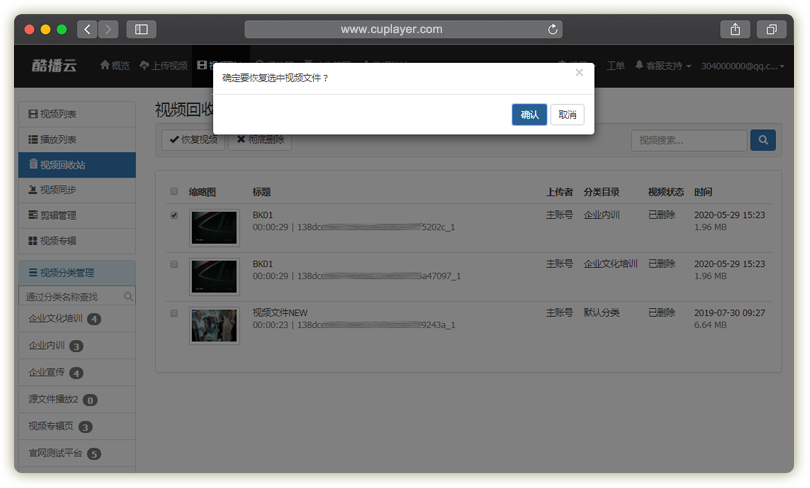810x488 pixels.
Task: Click the category search magnifier icon
Action: 128,297
